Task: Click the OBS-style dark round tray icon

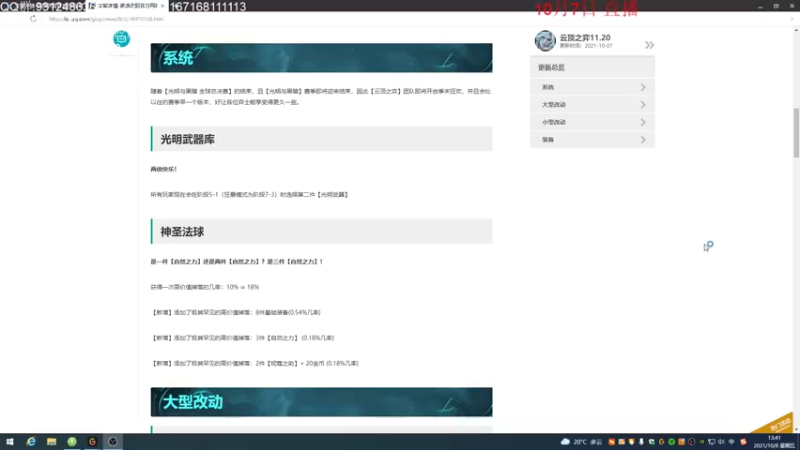Action: 691,442
